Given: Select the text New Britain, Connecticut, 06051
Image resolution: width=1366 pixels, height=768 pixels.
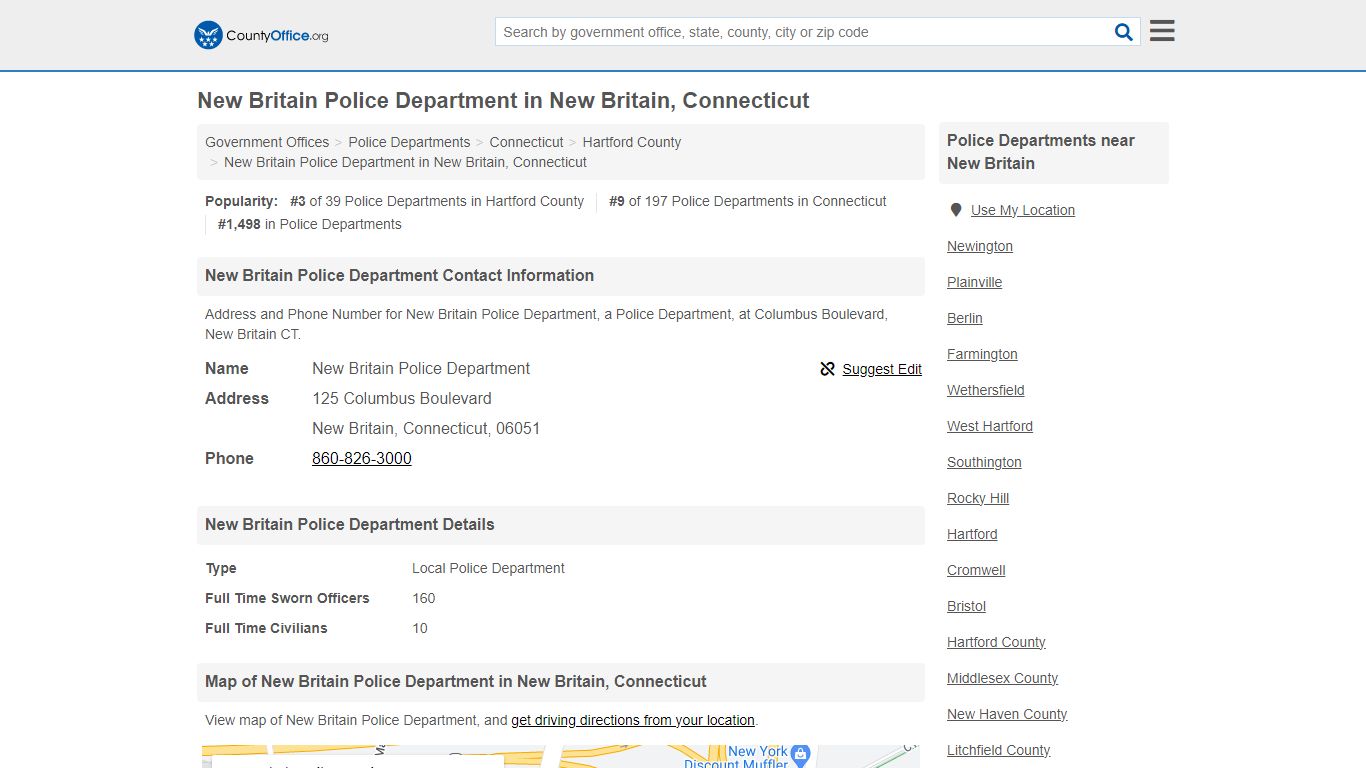Looking at the screenshot, I should (426, 428).
